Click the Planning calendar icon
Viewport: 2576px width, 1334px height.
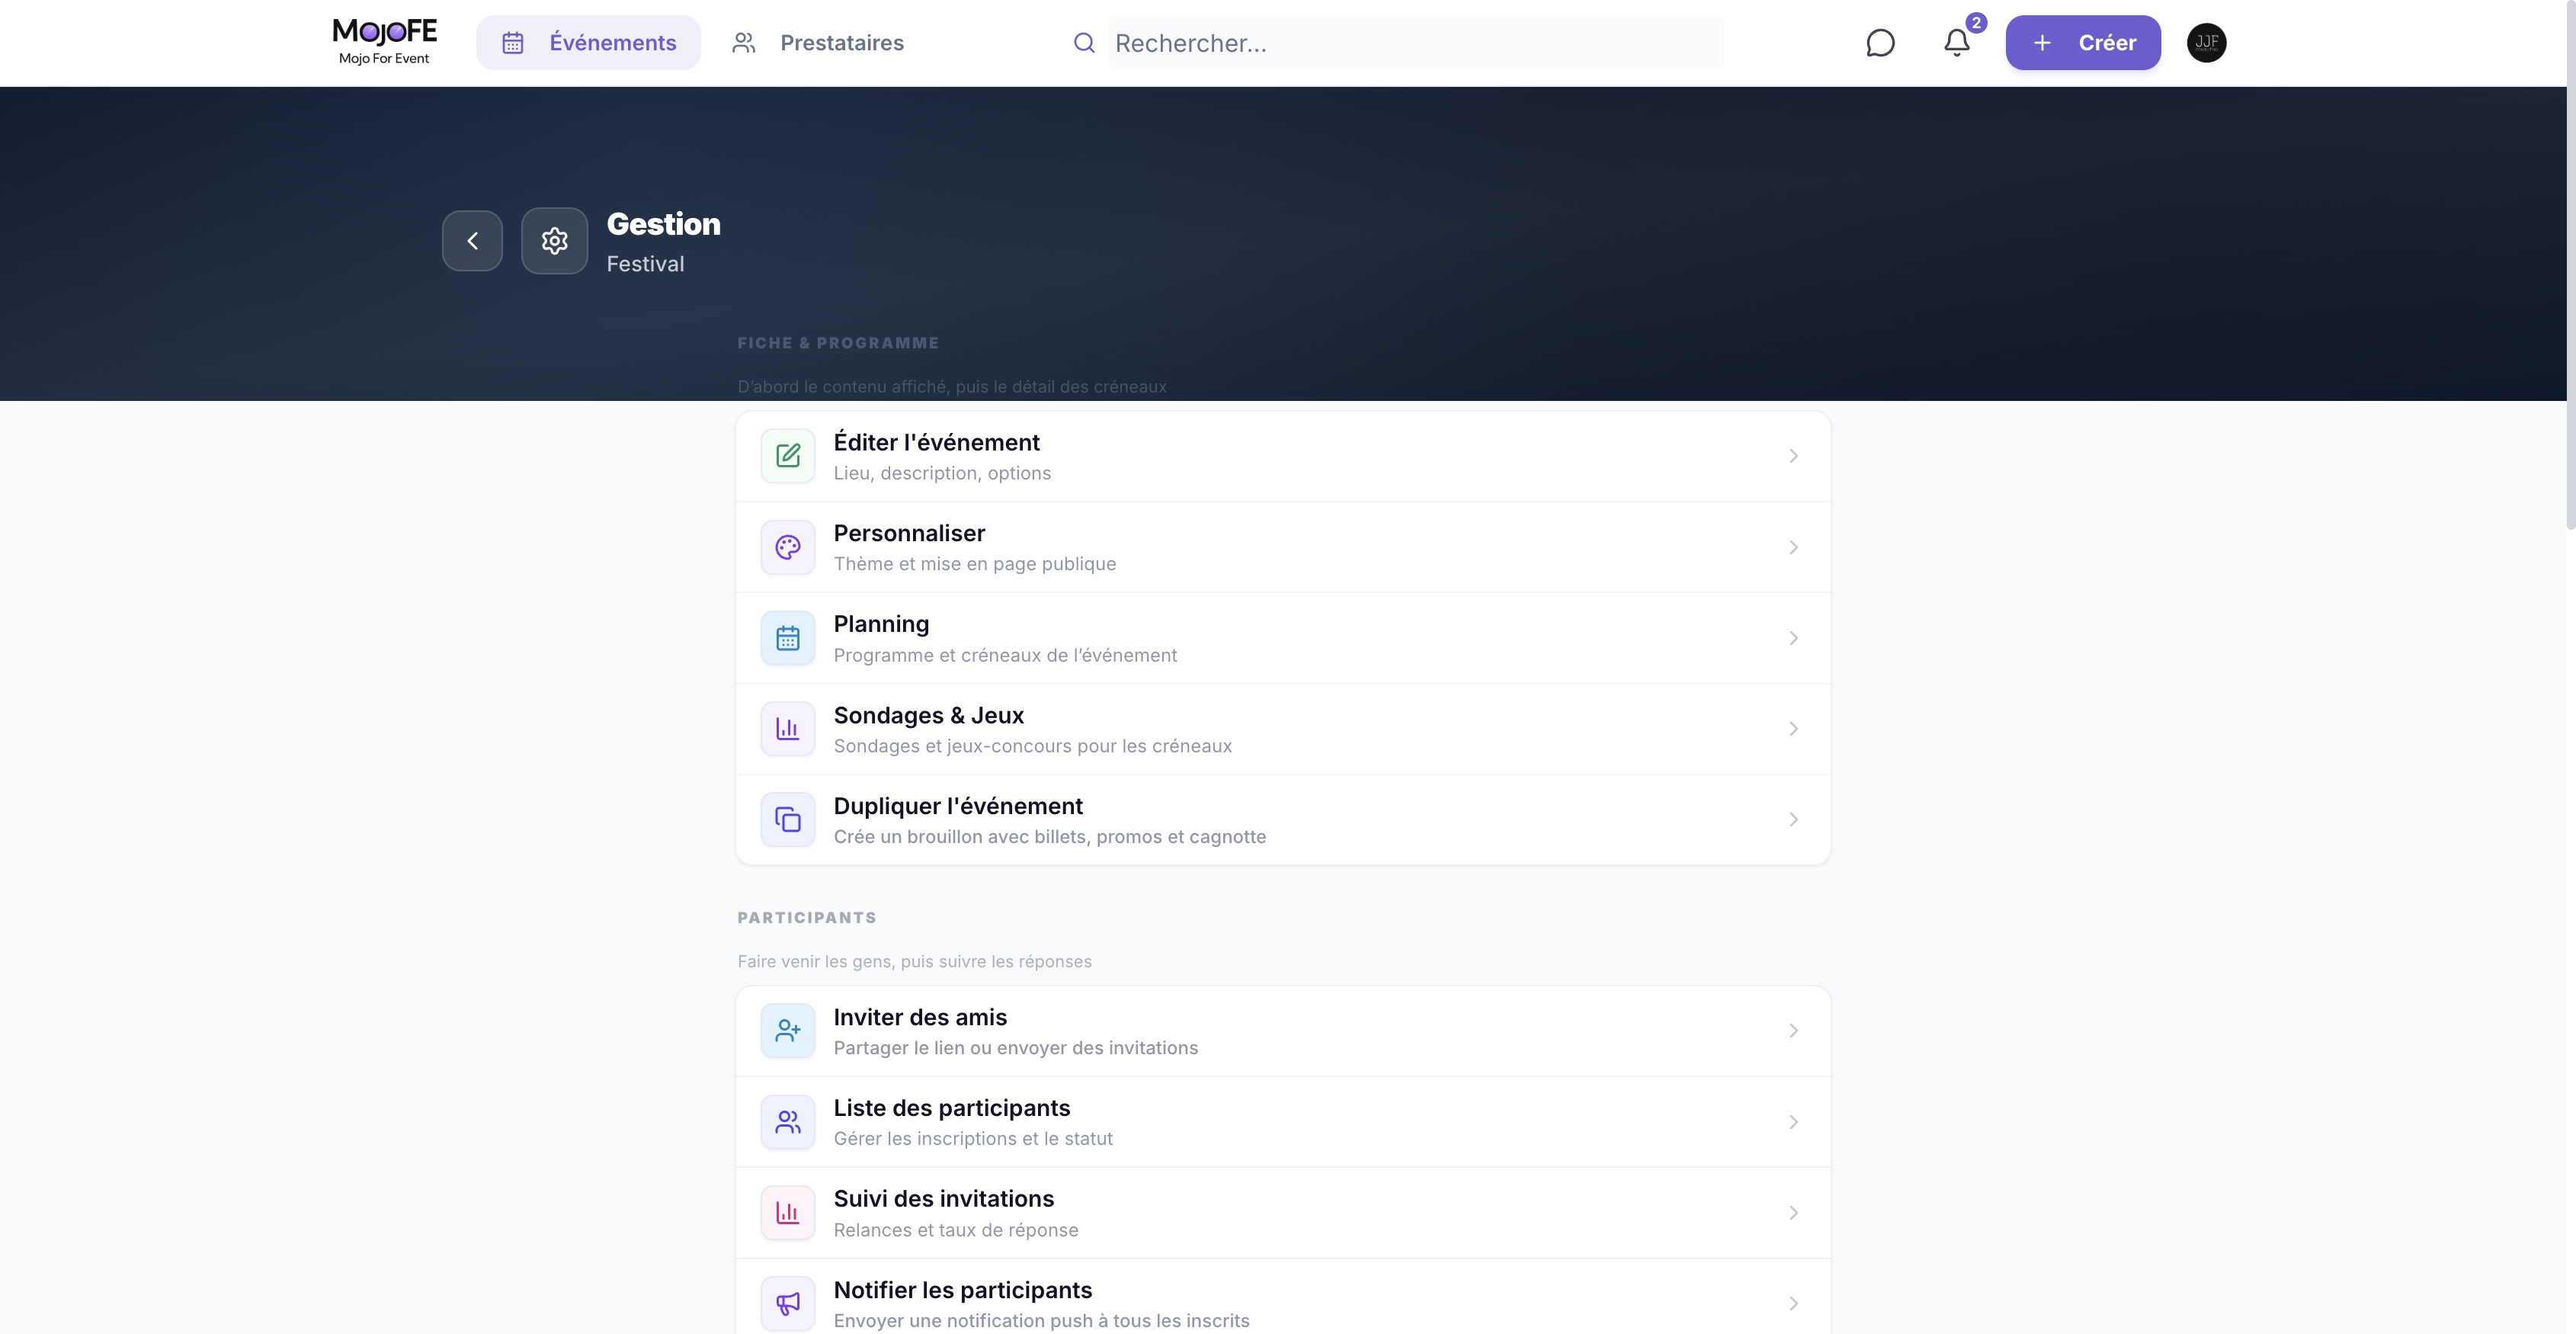(x=788, y=638)
